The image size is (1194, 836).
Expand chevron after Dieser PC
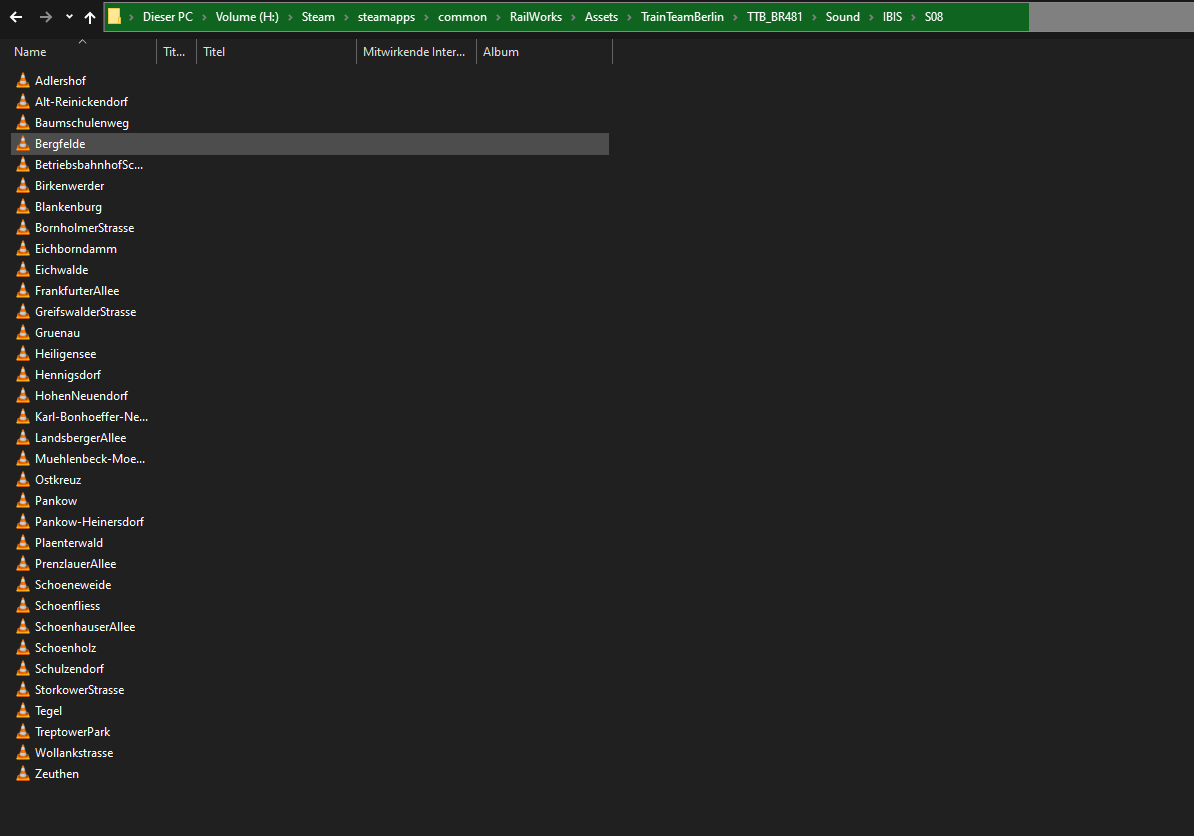click(x=204, y=17)
